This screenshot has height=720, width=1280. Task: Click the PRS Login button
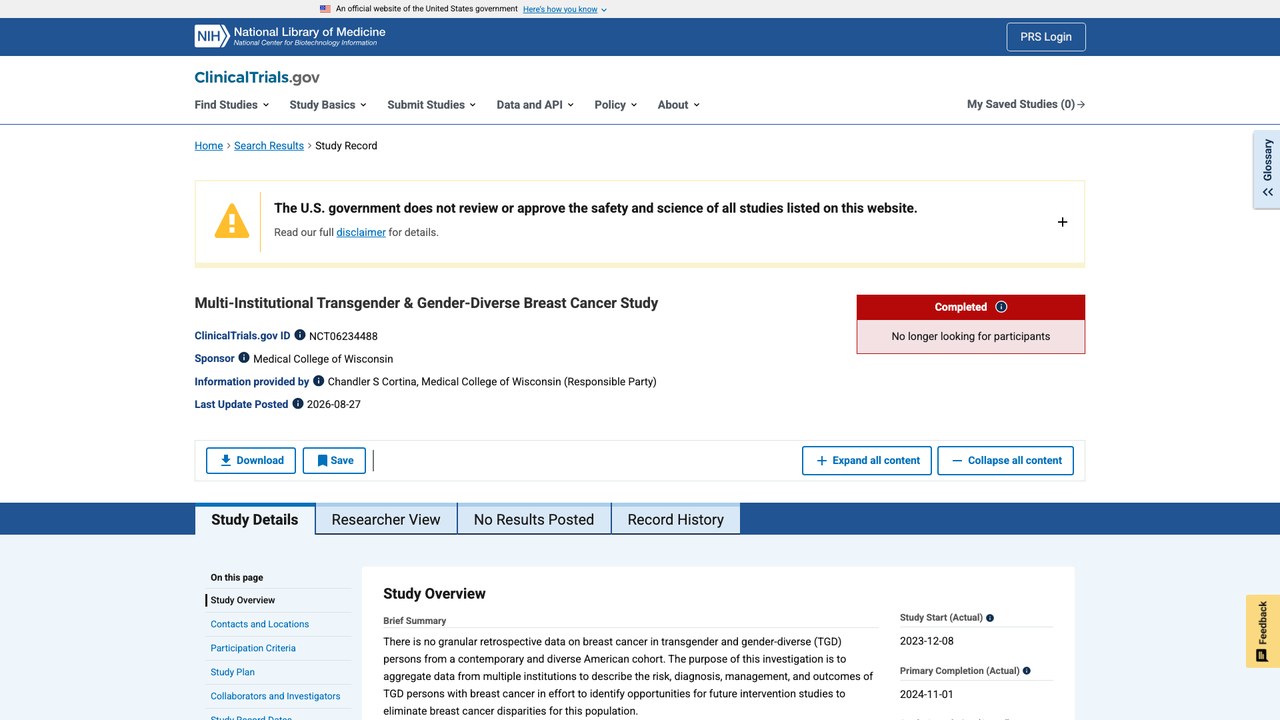pos(1046,37)
